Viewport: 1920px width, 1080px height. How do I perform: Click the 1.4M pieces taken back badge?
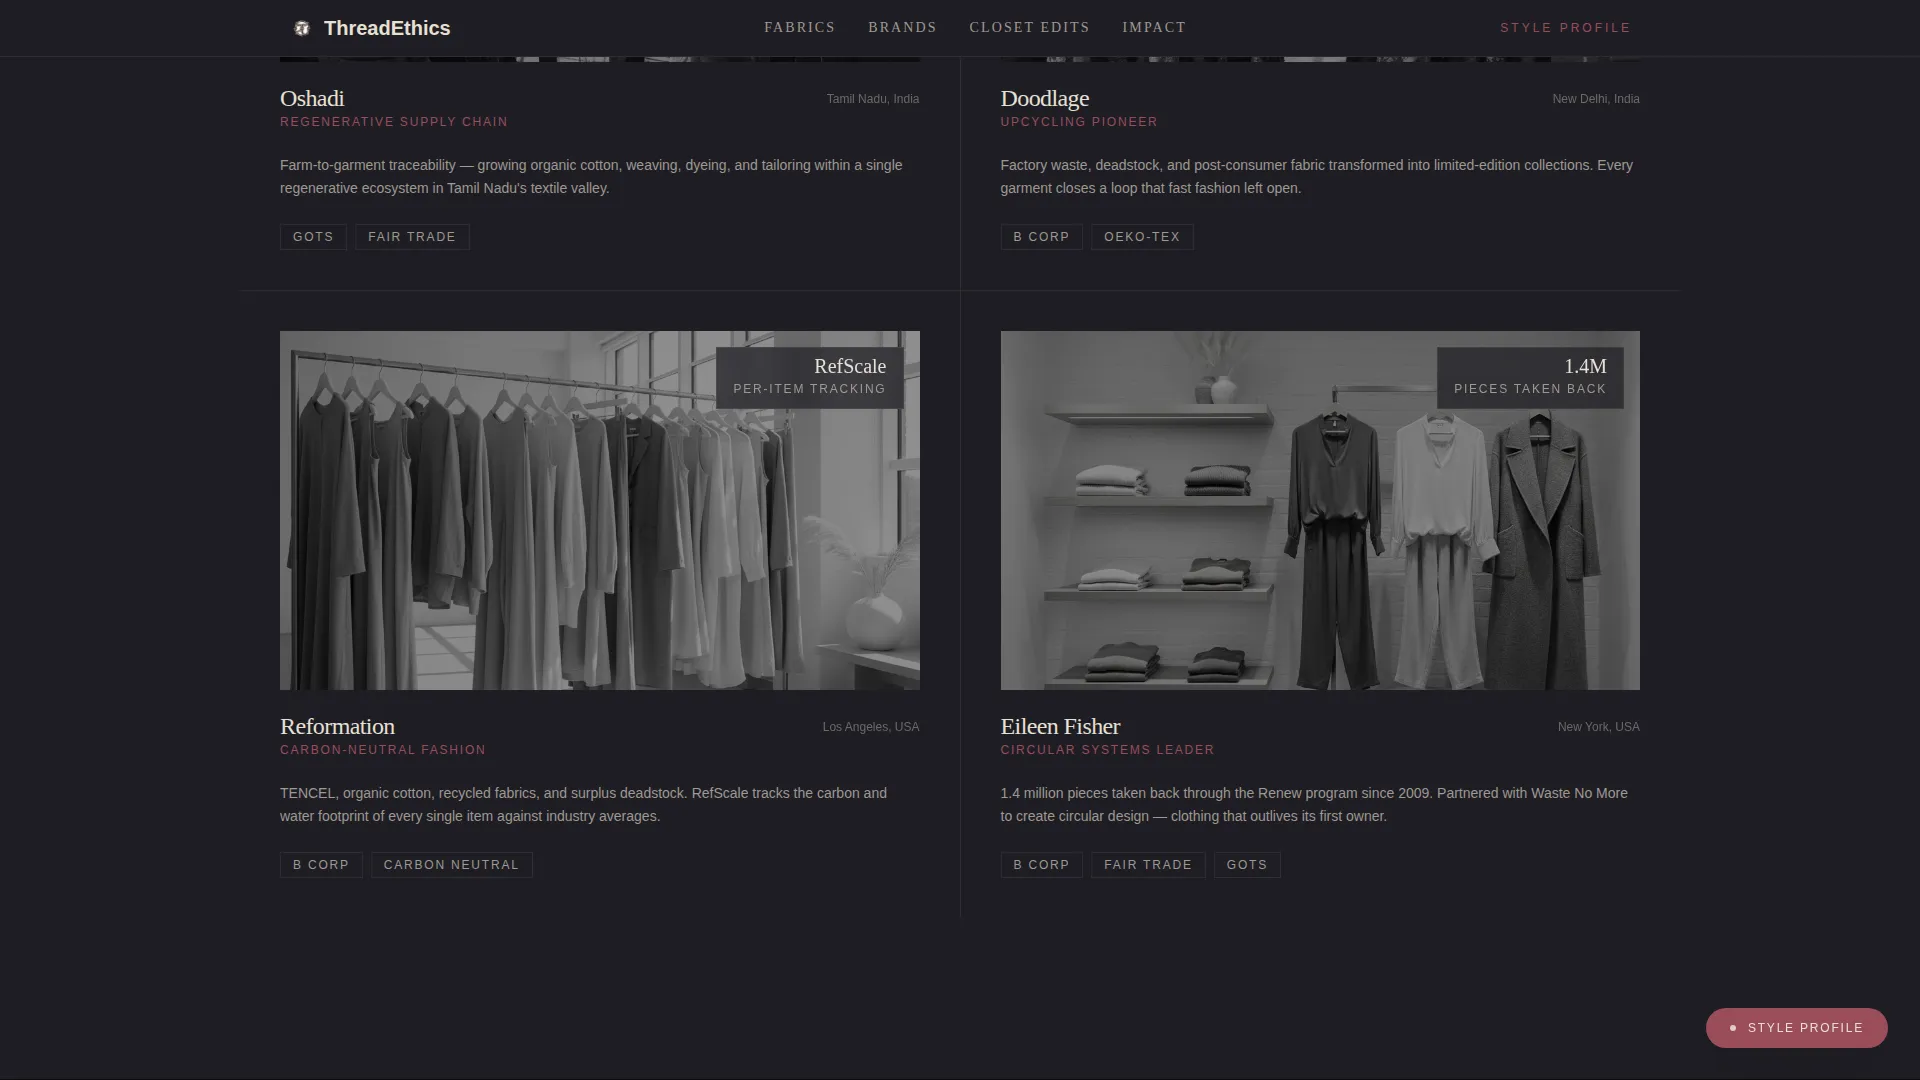(x=1530, y=377)
